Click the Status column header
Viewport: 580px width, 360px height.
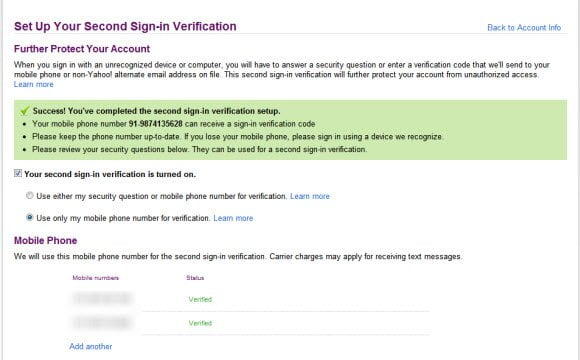click(195, 278)
